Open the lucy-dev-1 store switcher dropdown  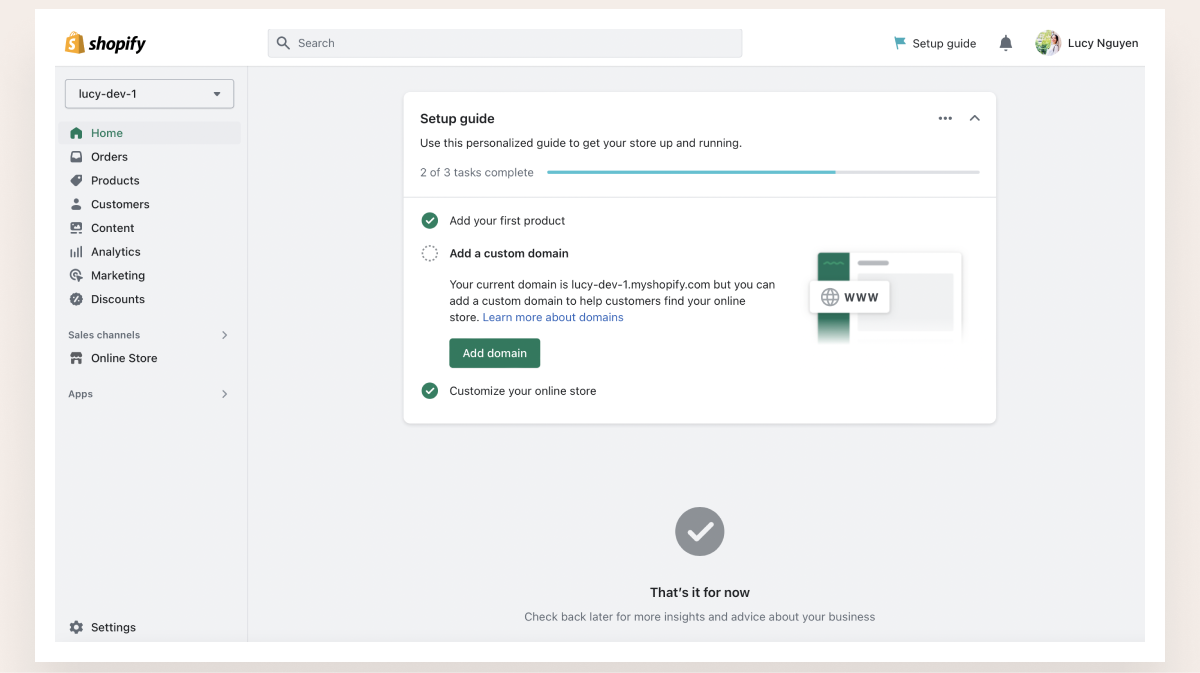(149, 94)
